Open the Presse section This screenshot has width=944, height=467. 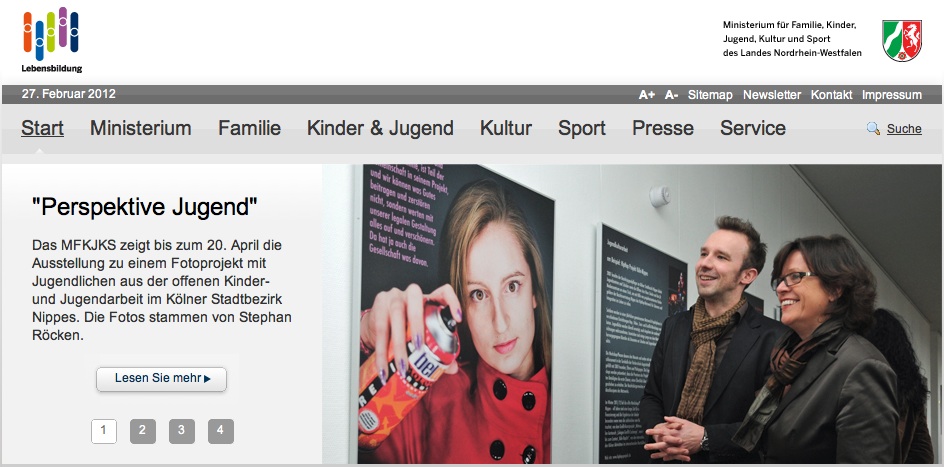(663, 128)
